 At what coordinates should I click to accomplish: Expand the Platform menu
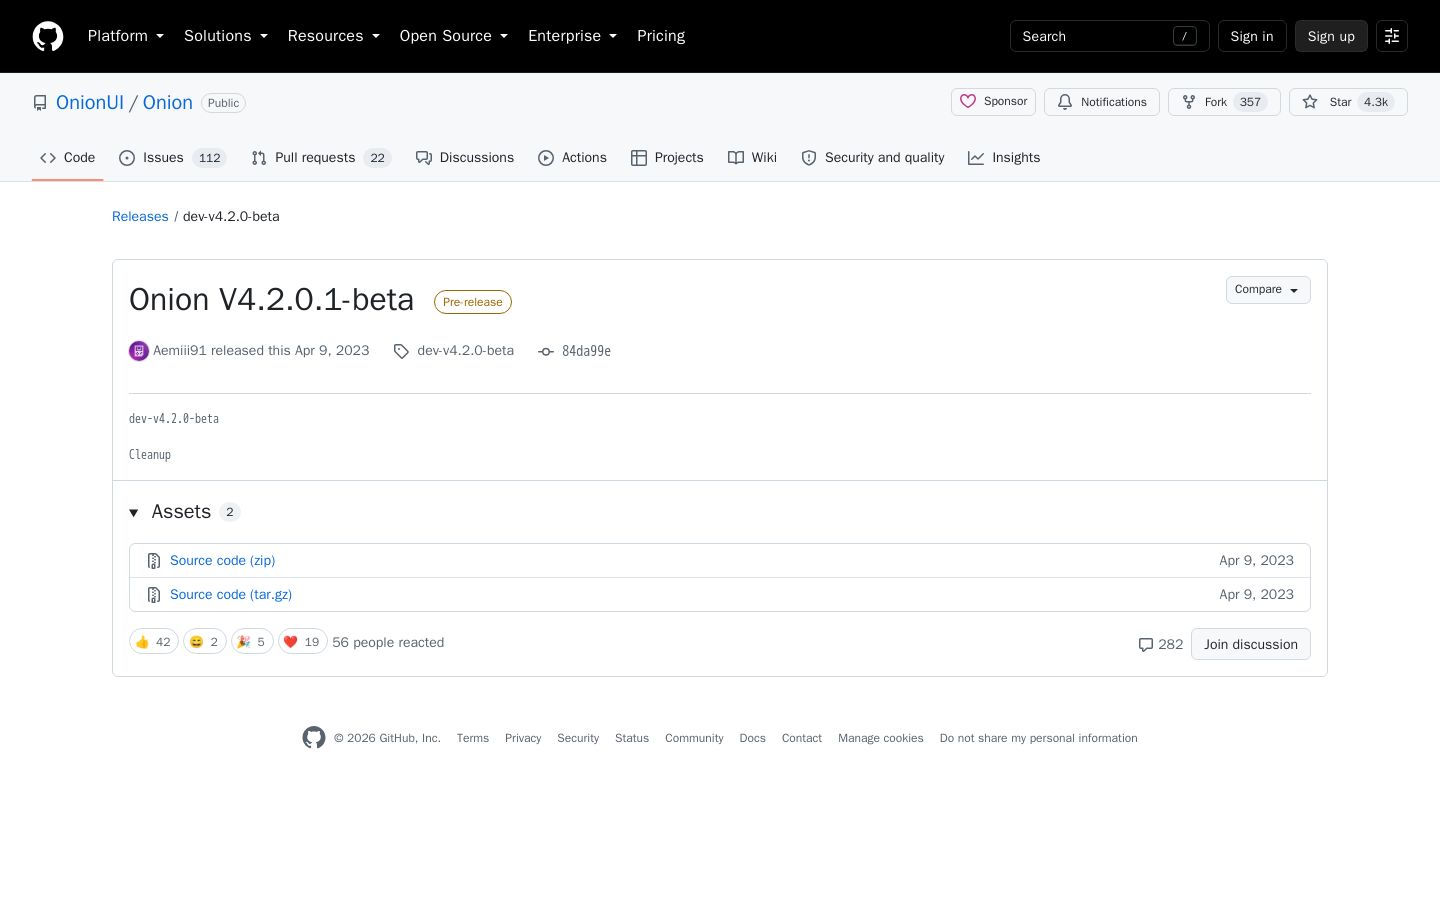coord(126,36)
